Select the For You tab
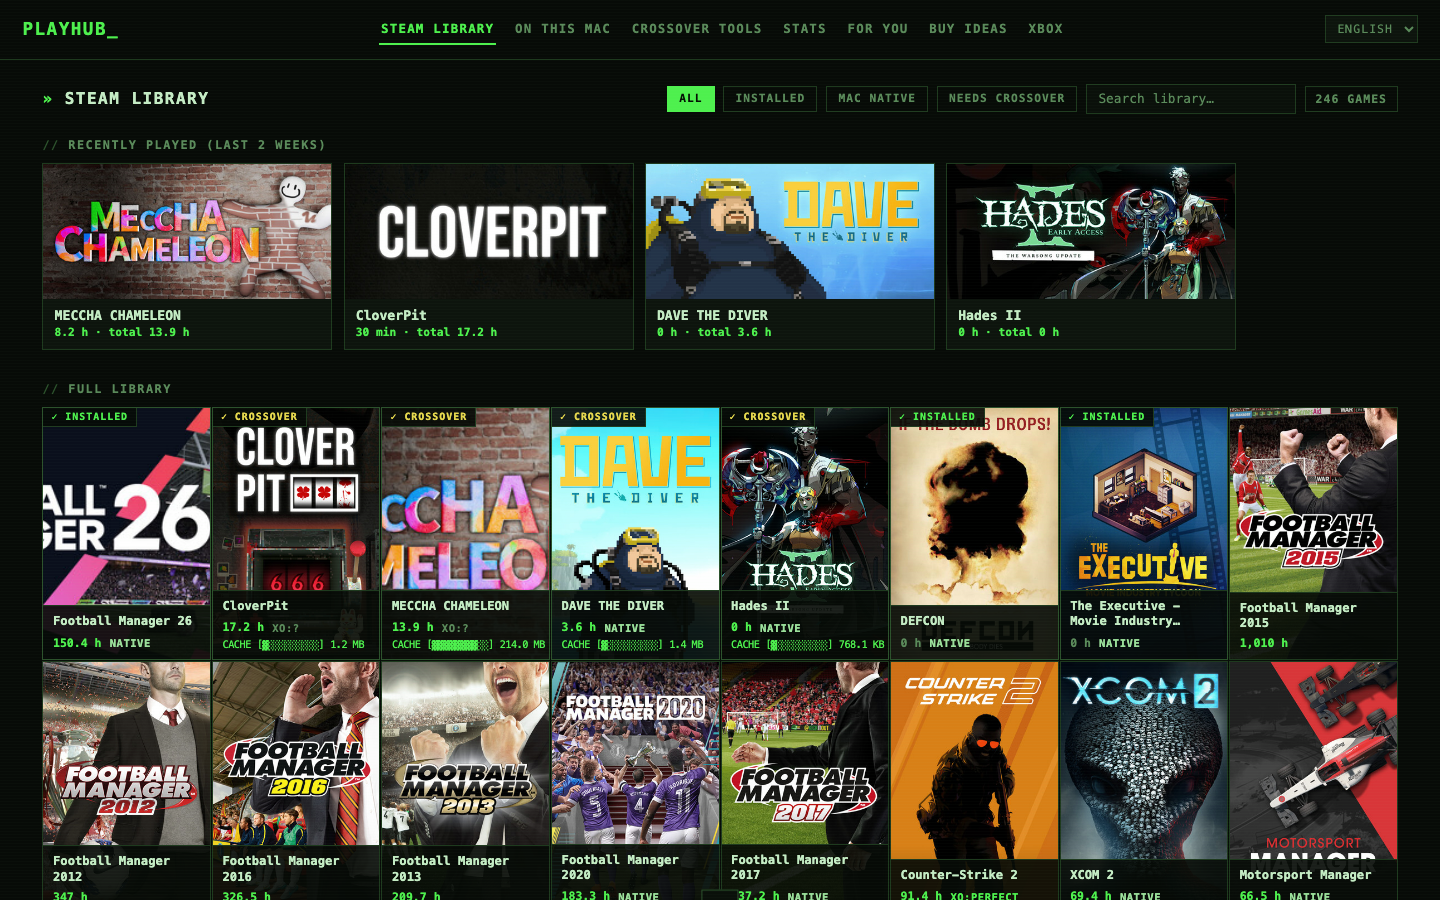 click(877, 29)
